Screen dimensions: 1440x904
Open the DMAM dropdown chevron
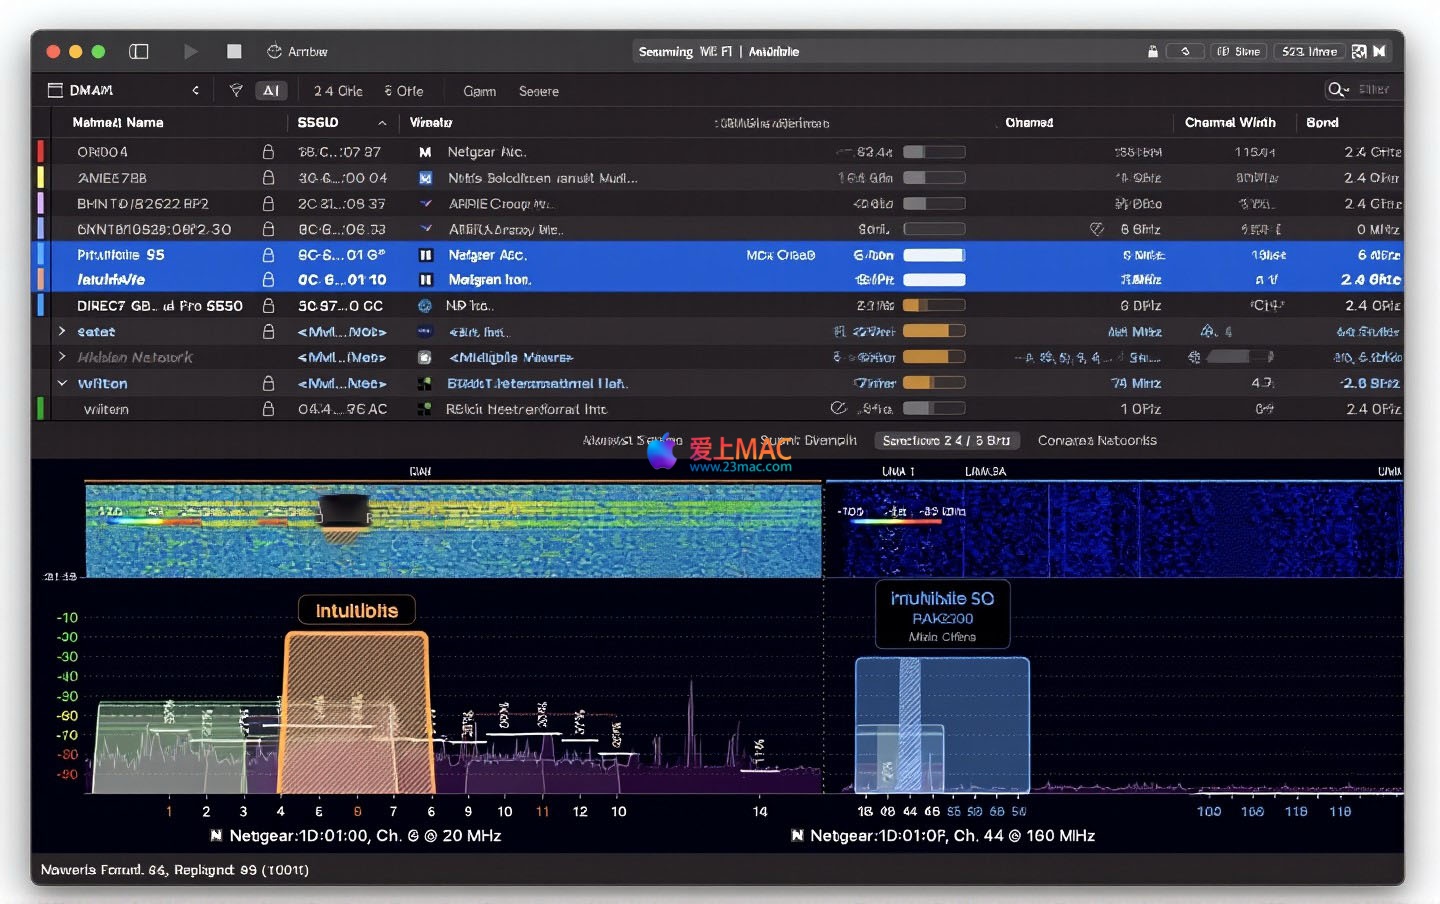195,90
